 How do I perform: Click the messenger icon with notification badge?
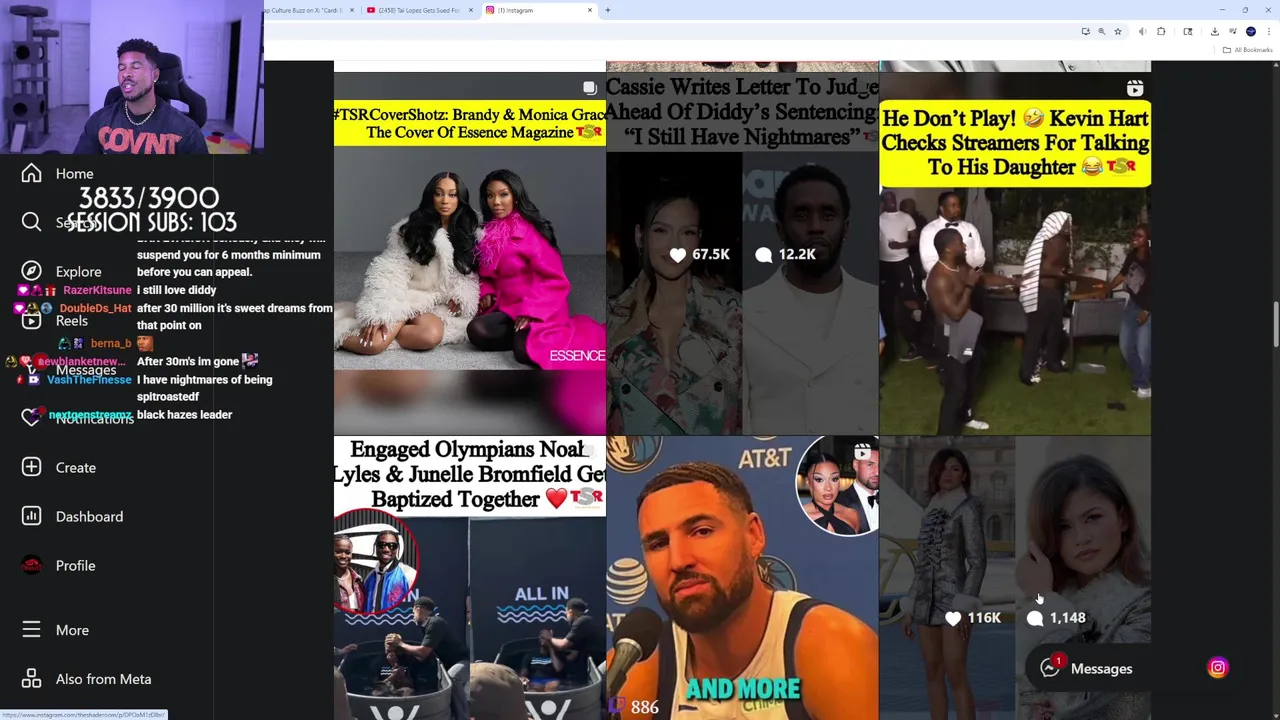point(1050,667)
